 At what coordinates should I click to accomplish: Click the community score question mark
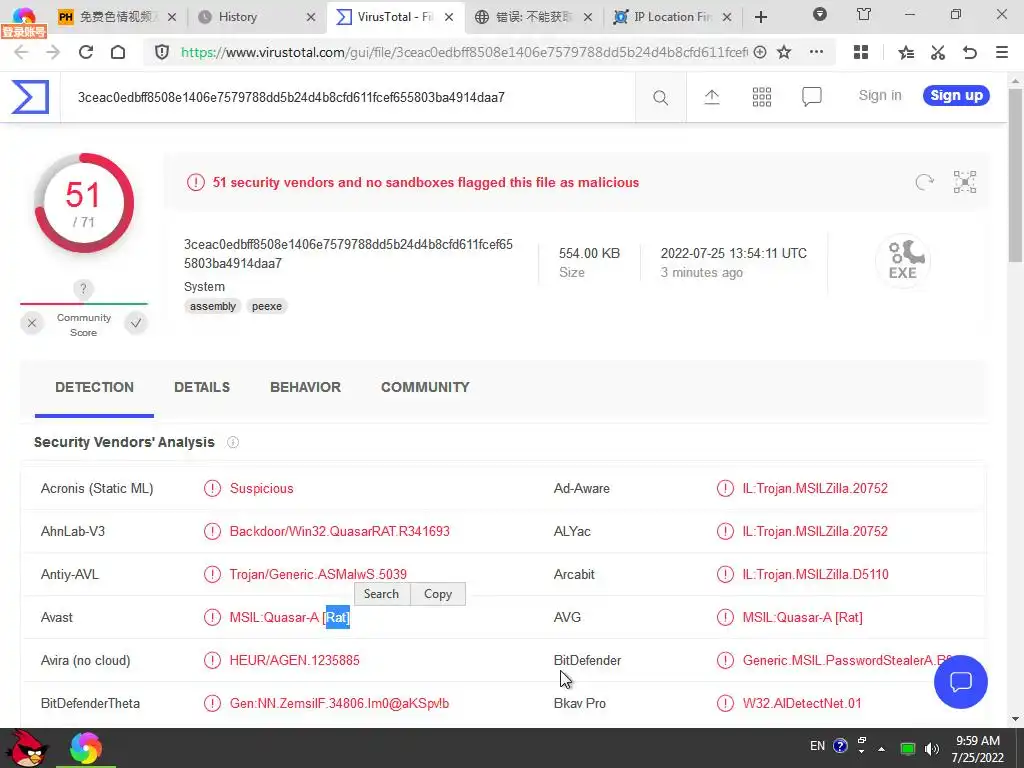(83, 289)
